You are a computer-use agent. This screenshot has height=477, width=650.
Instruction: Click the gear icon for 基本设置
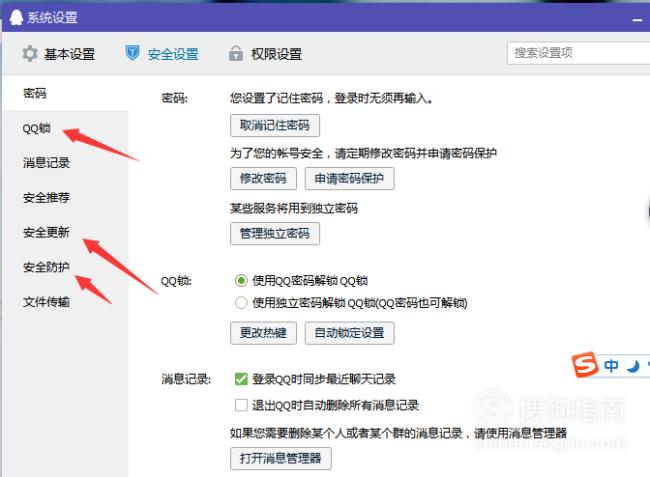[30, 54]
